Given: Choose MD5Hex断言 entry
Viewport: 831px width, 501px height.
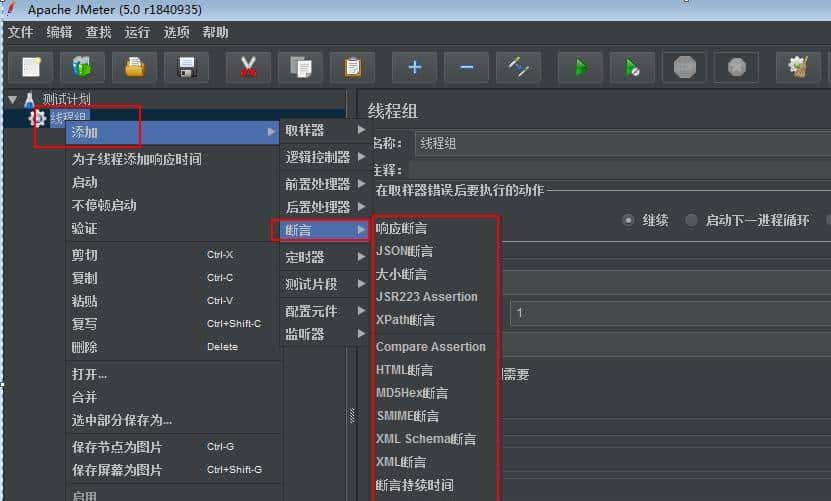Looking at the screenshot, I should click(x=412, y=393).
